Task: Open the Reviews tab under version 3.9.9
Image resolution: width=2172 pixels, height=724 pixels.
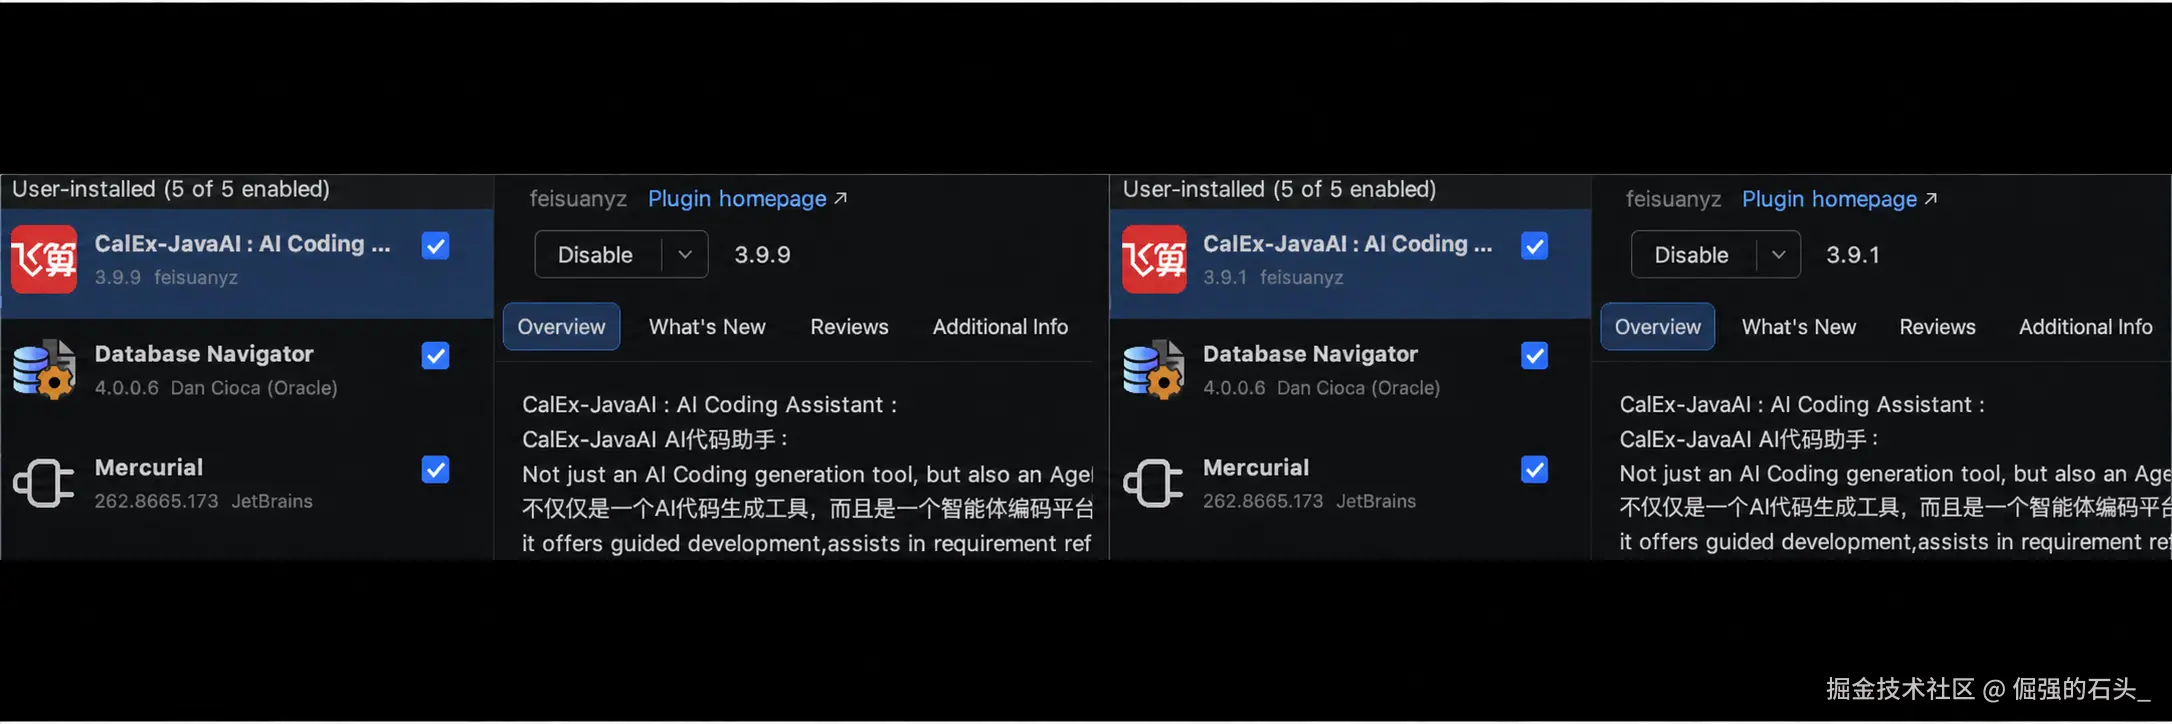Action: pyautogui.click(x=849, y=327)
